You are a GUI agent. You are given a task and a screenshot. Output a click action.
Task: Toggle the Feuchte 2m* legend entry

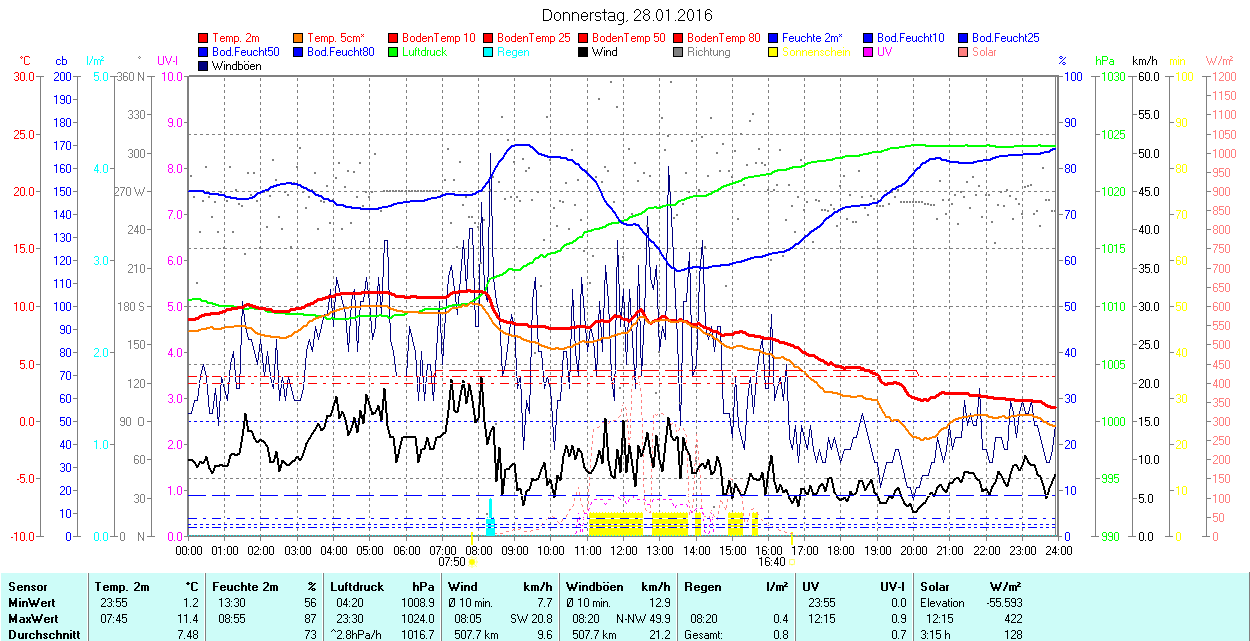coord(811,38)
